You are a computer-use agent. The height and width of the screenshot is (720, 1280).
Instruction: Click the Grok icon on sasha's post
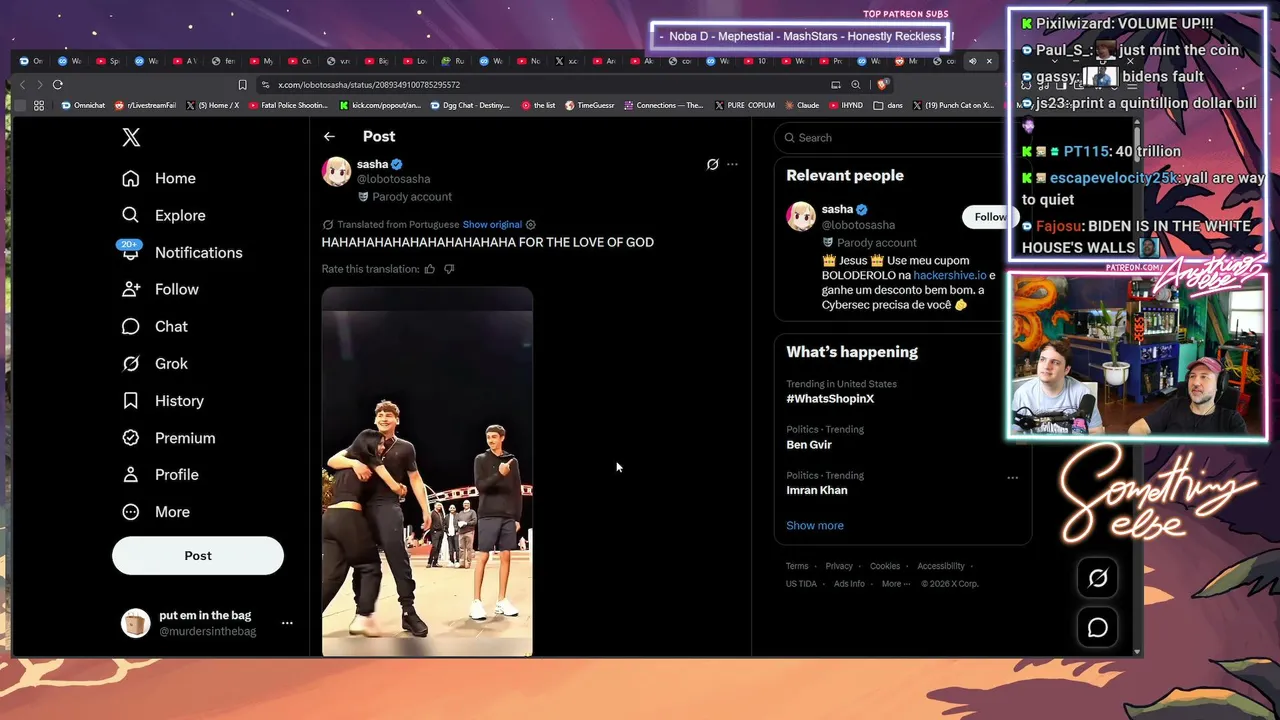(x=712, y=164)
